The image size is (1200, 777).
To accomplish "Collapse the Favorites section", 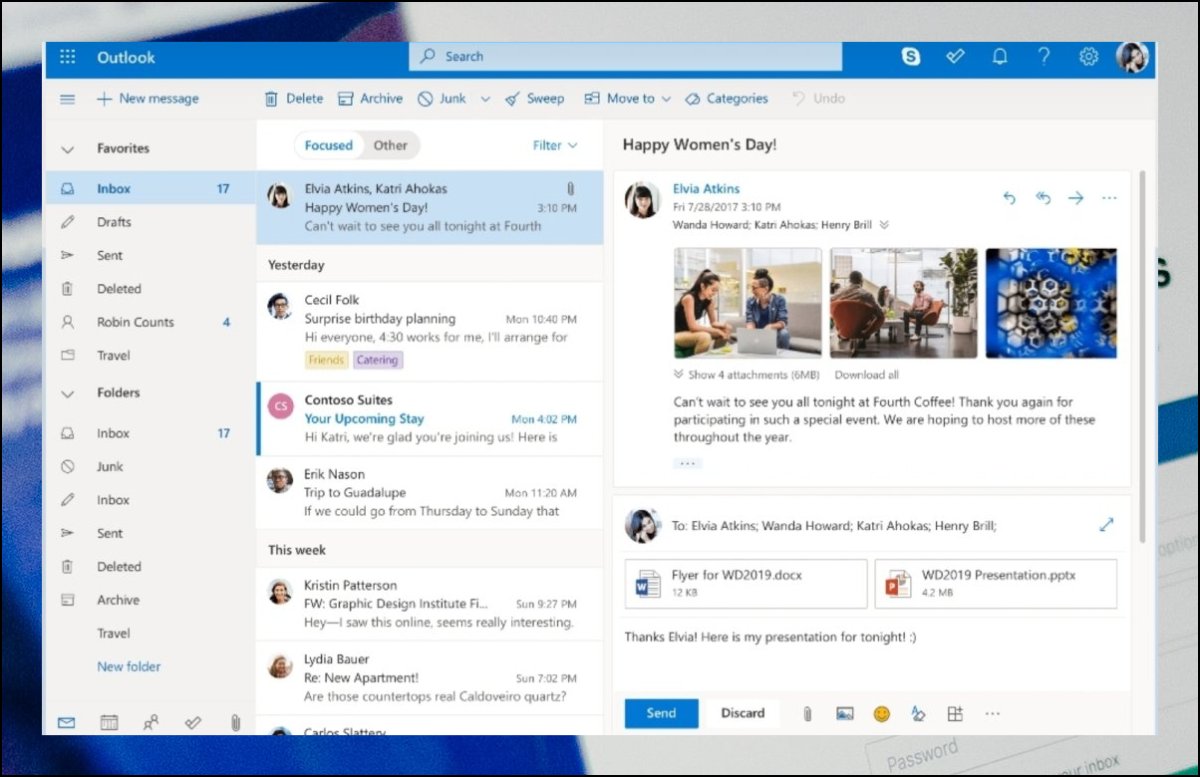I will [68, 149].
